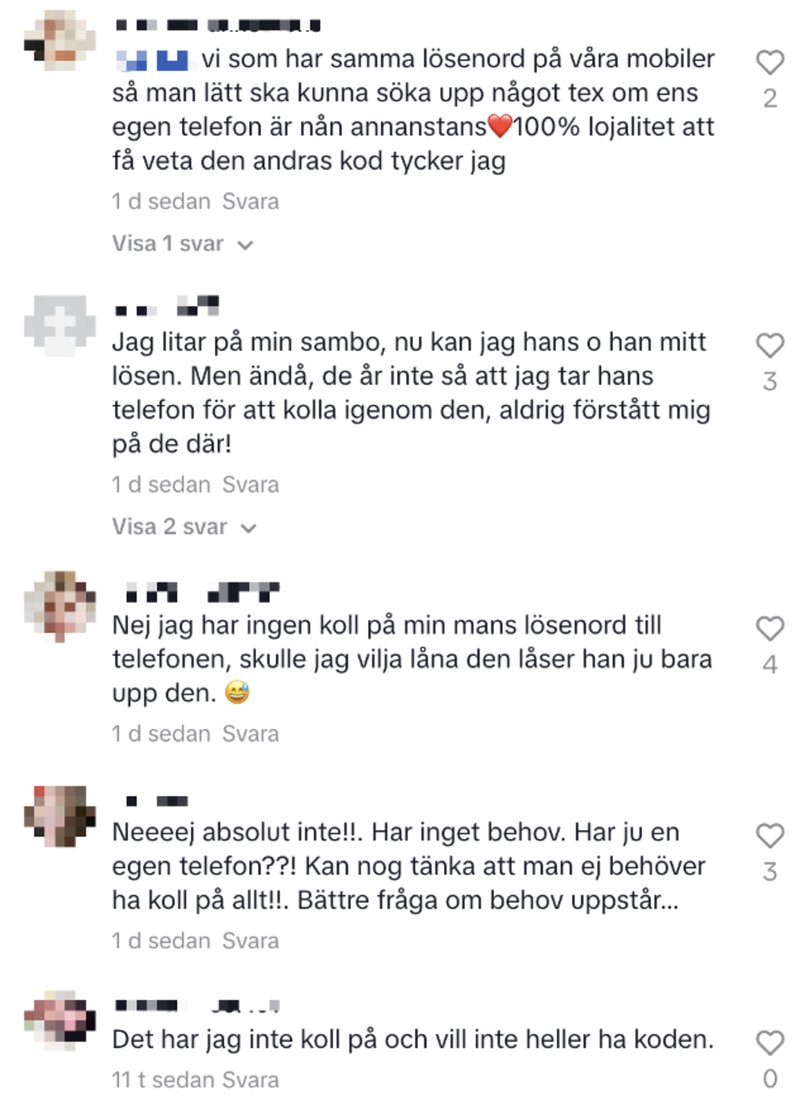
Task: Click Svara on the comment posted 11 t sedan
Action: click(x=251, y=1080)
